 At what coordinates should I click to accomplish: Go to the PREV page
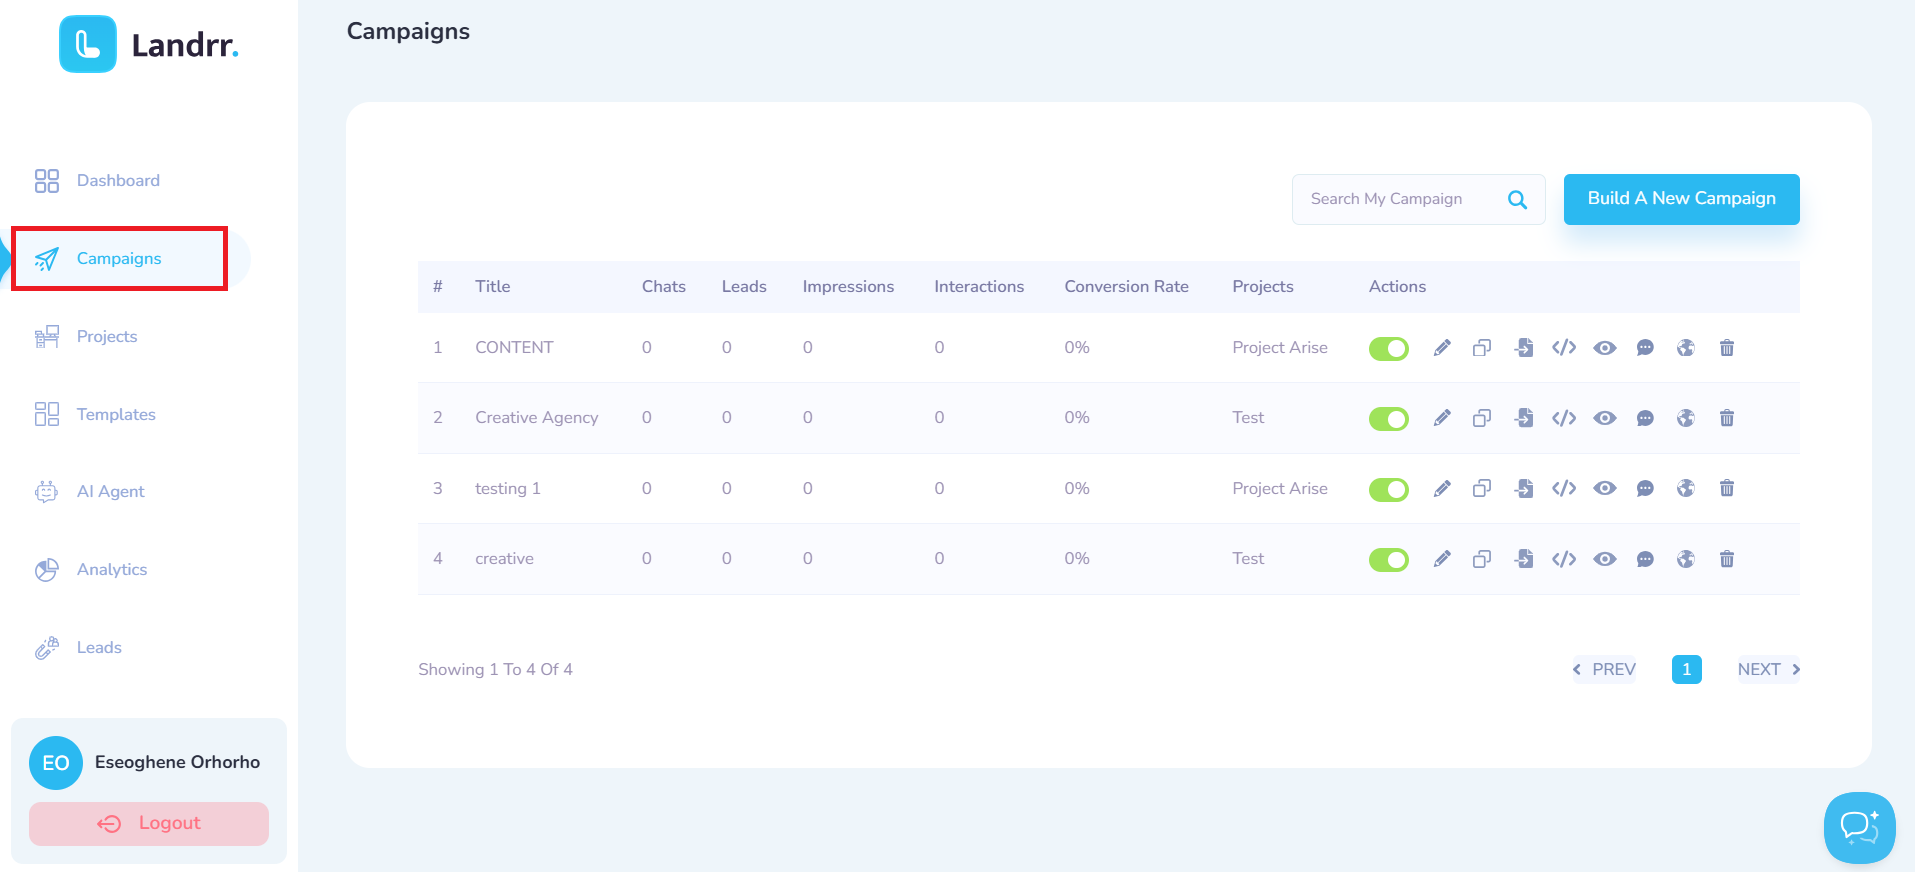tap(1604, 669)
